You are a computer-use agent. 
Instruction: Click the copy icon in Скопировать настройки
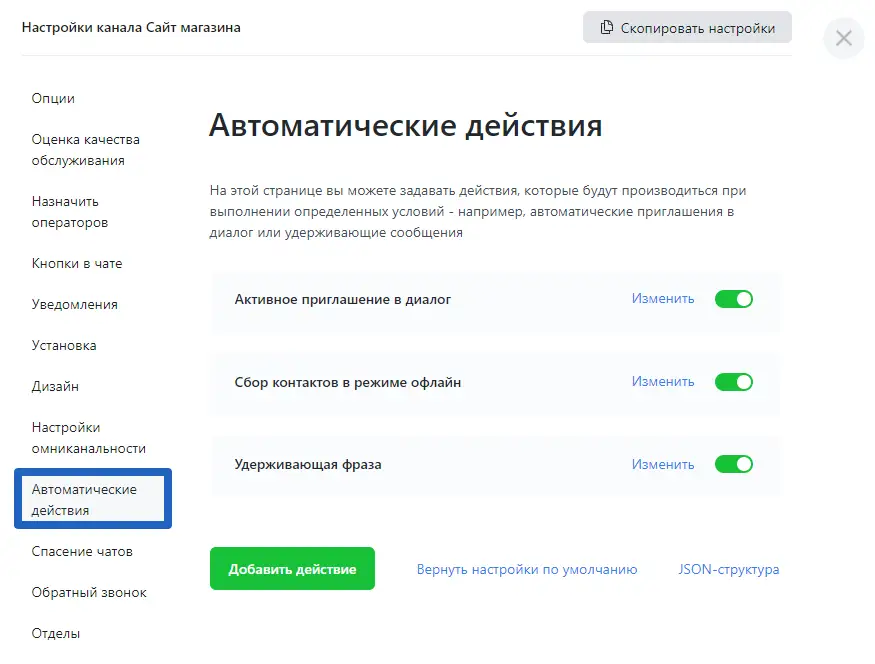[x=606, y=28]
